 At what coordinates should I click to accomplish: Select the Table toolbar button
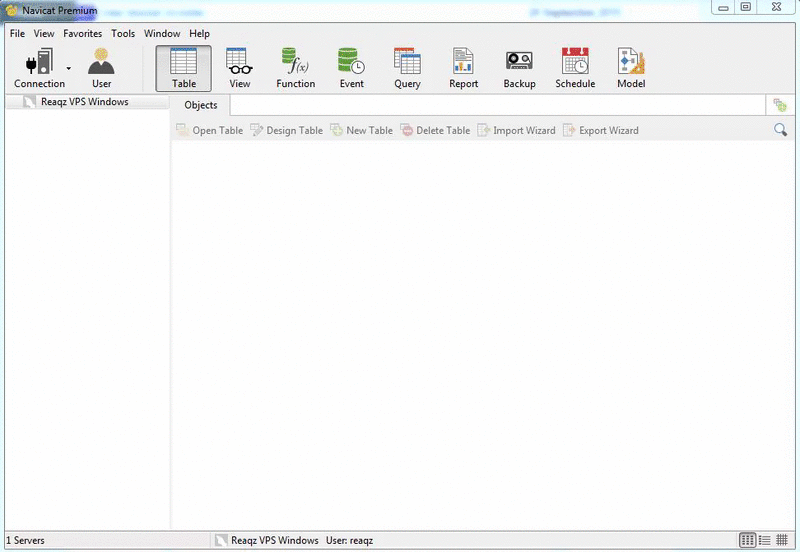pos(184,68)
